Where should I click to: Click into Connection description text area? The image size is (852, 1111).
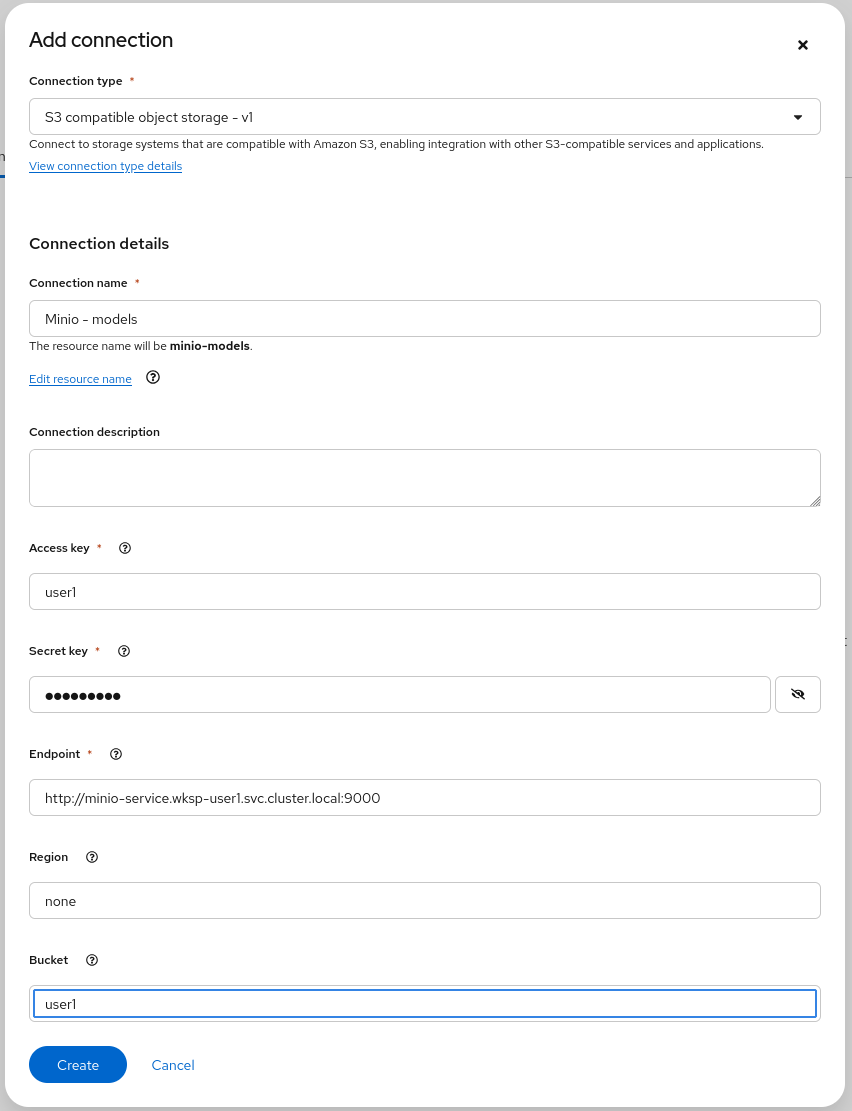click(x=425, y=478)
